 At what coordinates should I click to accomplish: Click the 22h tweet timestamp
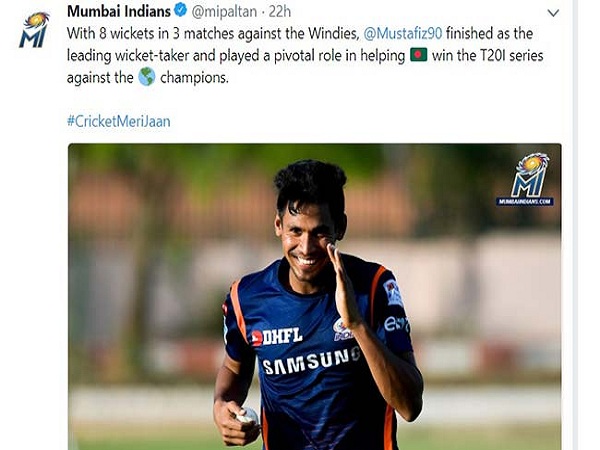280,12
